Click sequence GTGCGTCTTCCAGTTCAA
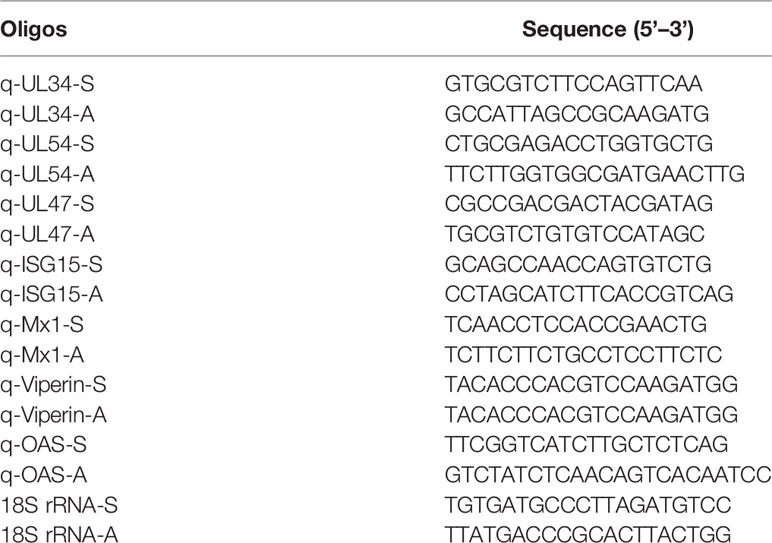 point(573,84)
